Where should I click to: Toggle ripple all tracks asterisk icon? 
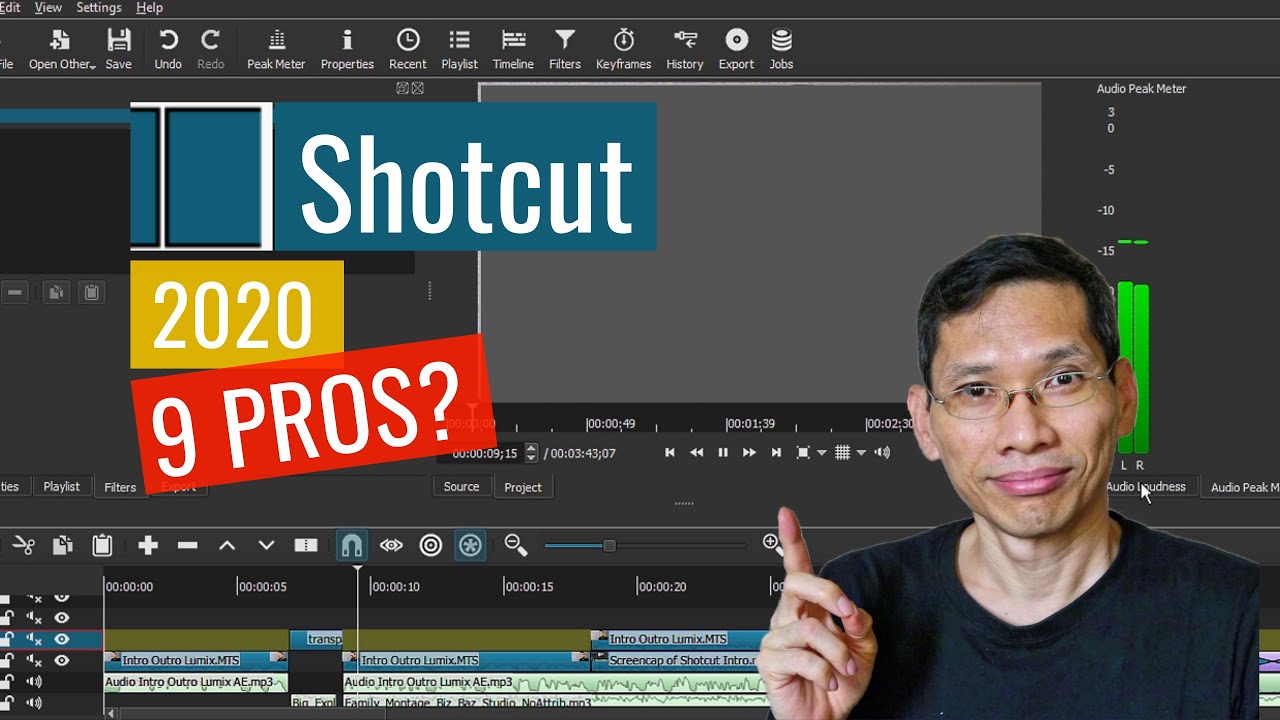[x=470, y=545]
